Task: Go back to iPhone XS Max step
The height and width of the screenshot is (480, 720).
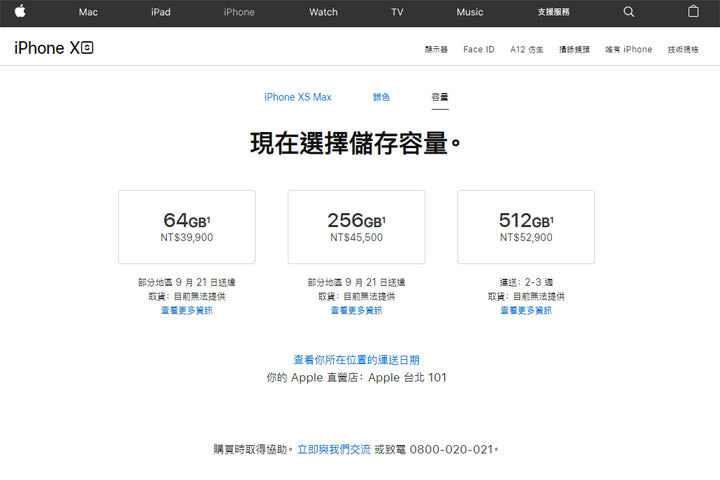Action: click(x=298, y=97)
